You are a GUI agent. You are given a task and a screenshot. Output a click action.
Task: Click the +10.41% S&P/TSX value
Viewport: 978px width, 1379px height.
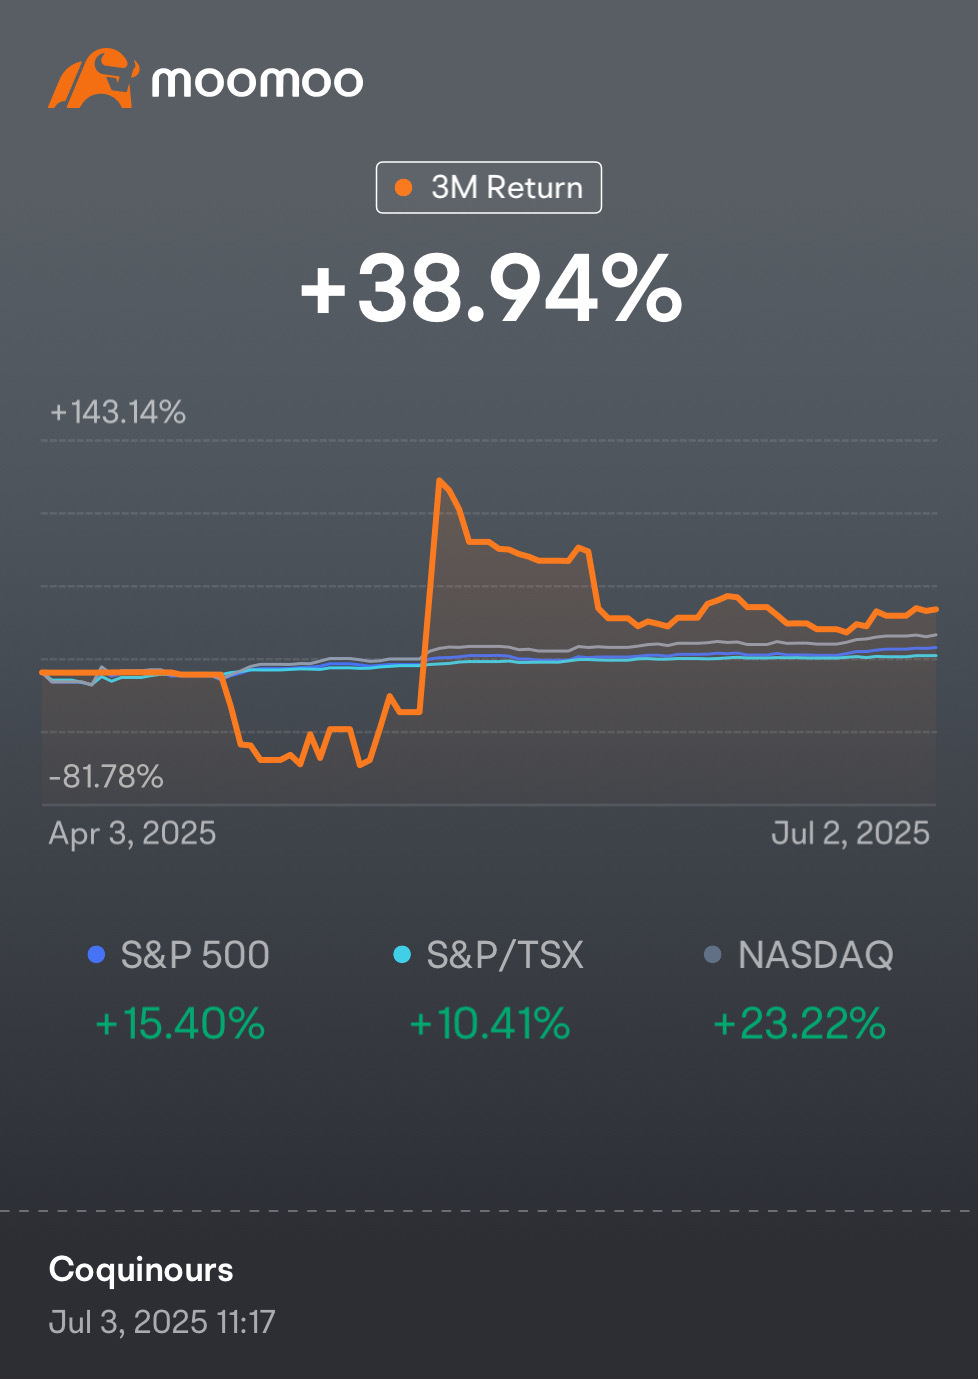point(489,1024)
